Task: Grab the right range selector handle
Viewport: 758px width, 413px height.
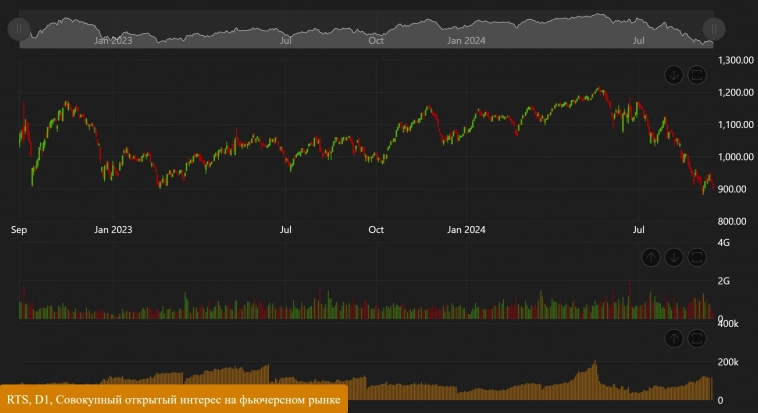Action: point(712,29)
